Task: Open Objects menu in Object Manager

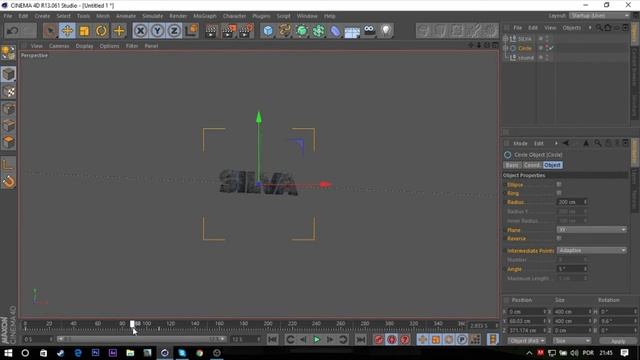Action: [x=571, y=28]
